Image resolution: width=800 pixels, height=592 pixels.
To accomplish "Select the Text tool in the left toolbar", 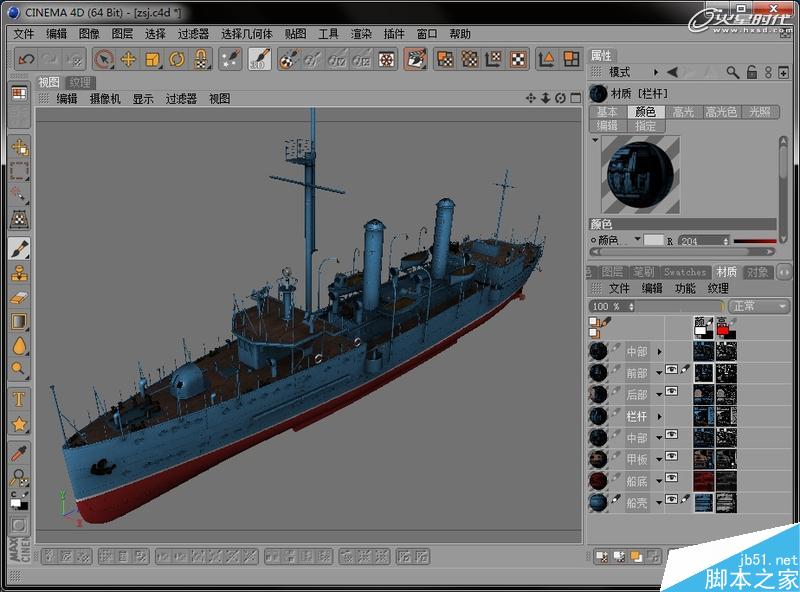I will [x=19, y=398].
